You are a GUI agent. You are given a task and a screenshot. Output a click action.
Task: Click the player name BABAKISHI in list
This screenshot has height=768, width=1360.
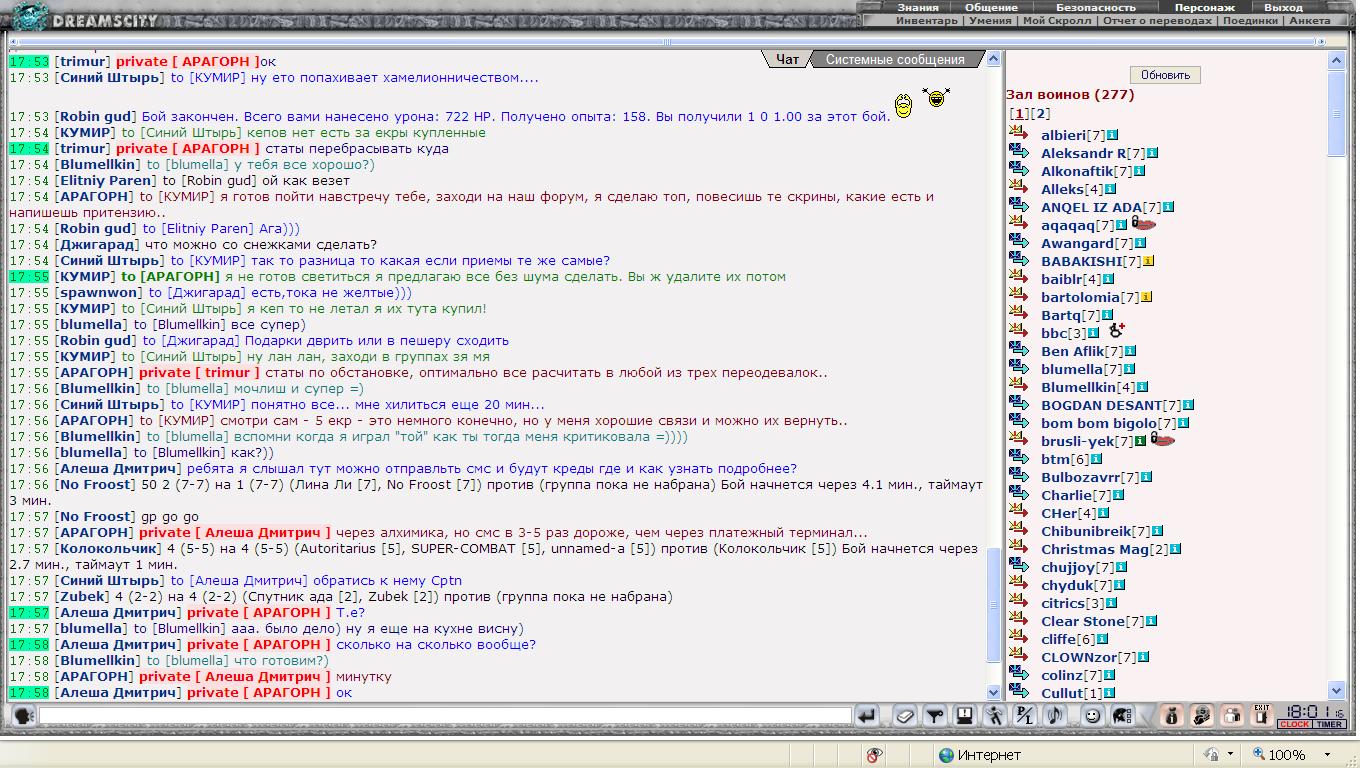coord(1081,261)
